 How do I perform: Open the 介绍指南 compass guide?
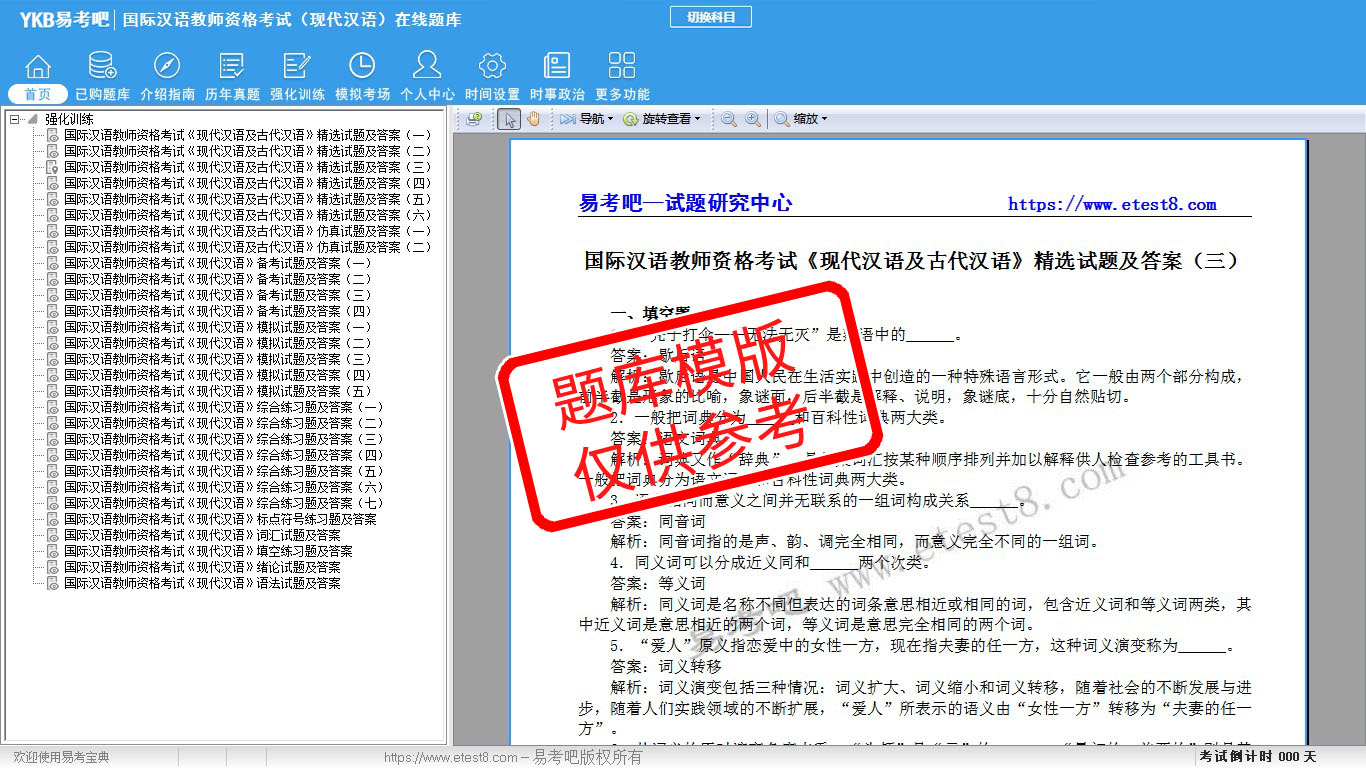tap(167, 75)
